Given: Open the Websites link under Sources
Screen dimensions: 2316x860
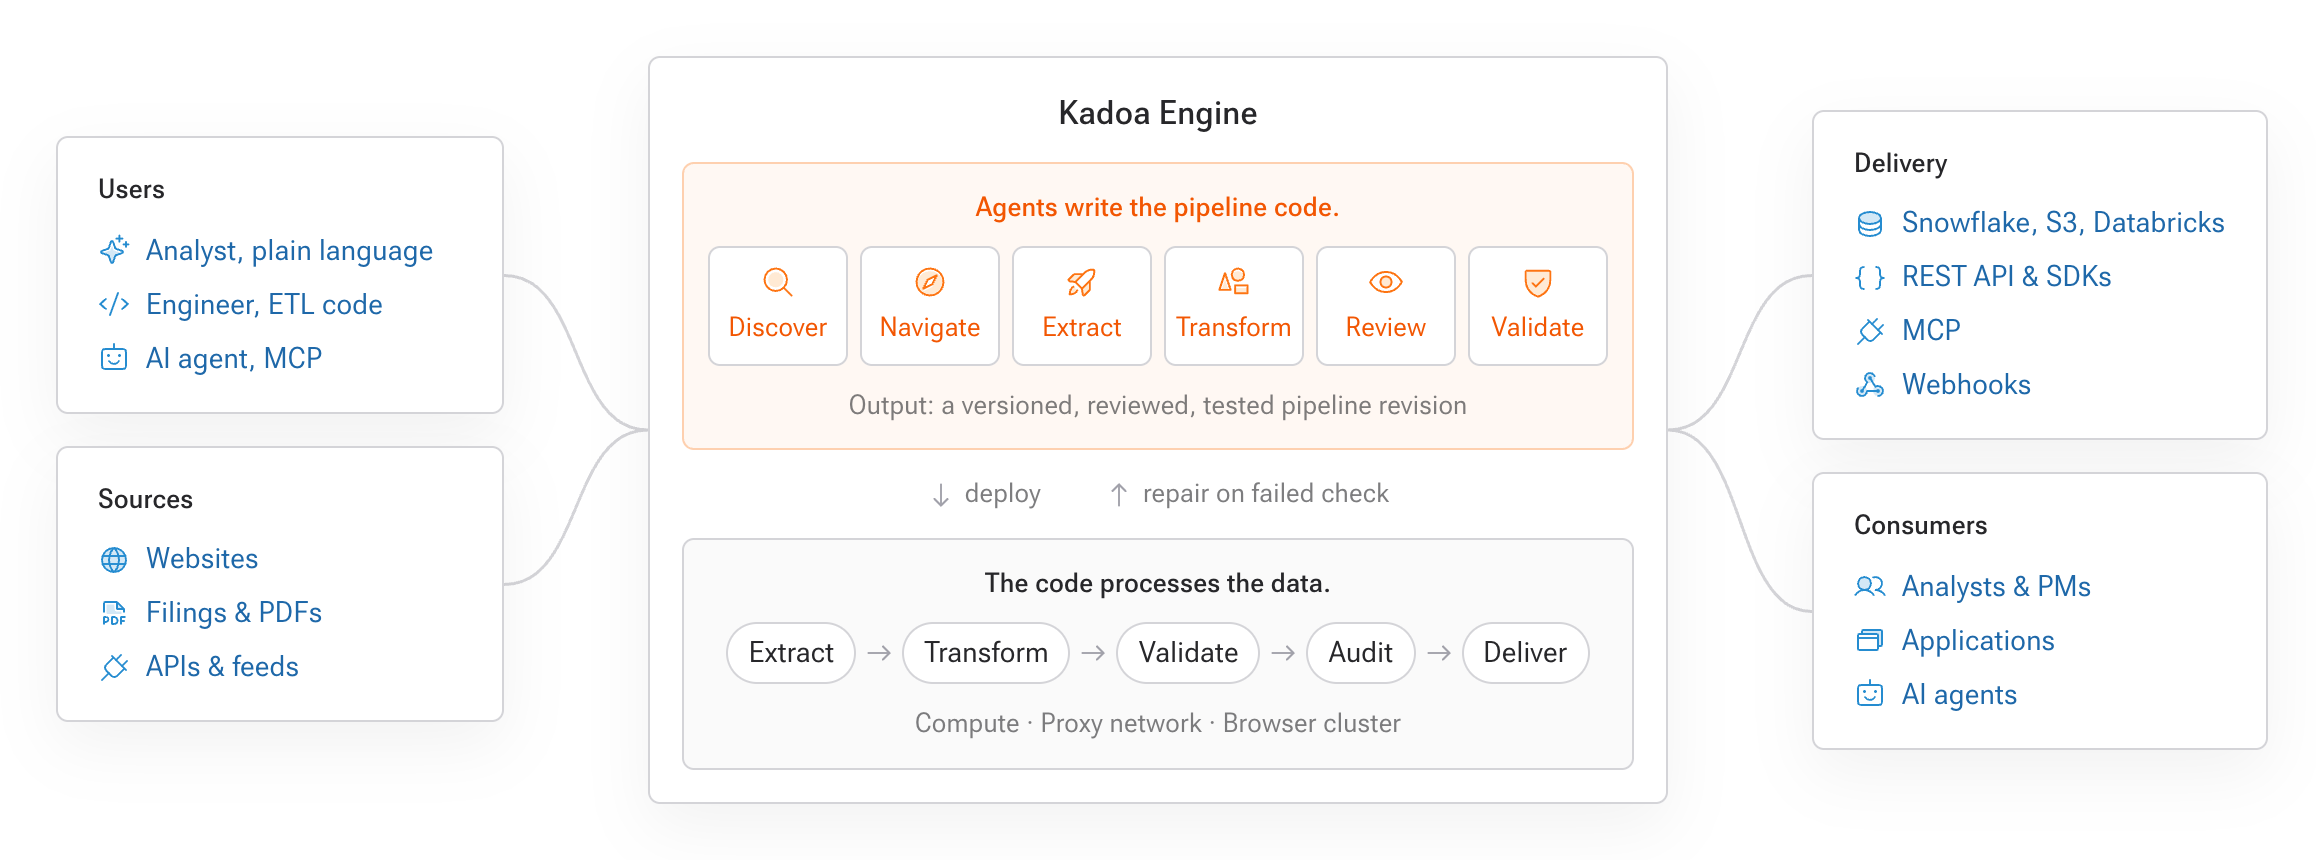Looking at the screenshot, I should [x=202, y=559].
